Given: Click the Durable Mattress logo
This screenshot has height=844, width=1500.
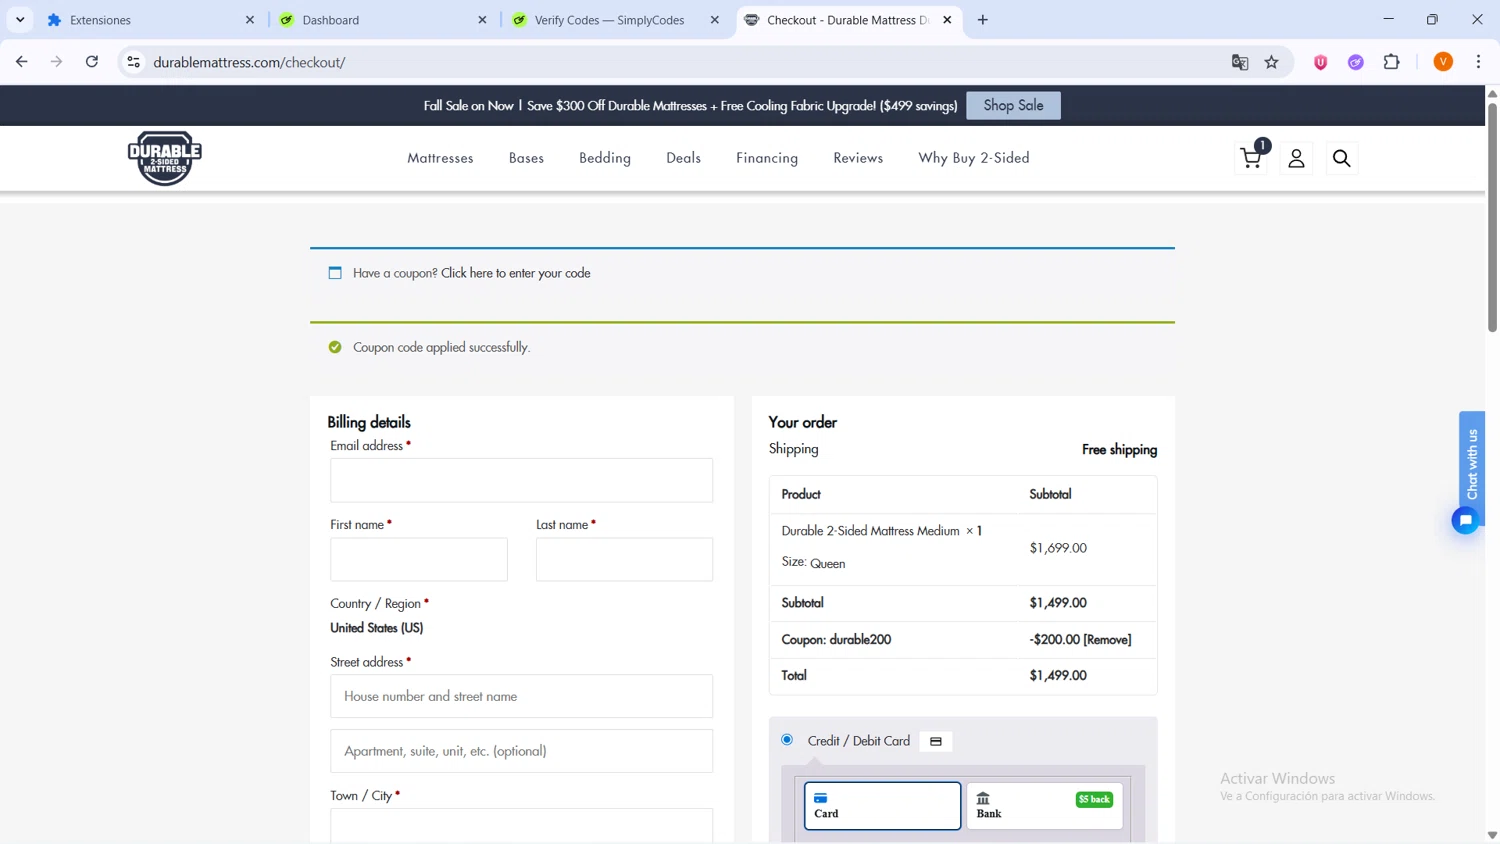Looking at the screenshot, I should (165, 158).
